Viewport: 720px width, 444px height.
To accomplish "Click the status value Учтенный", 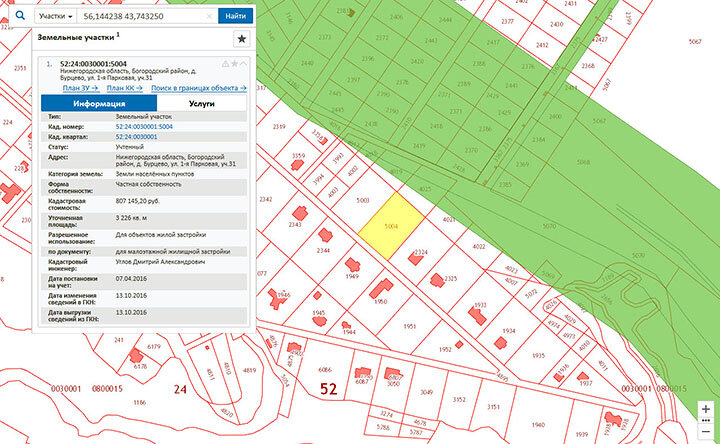I will point(129,147).
